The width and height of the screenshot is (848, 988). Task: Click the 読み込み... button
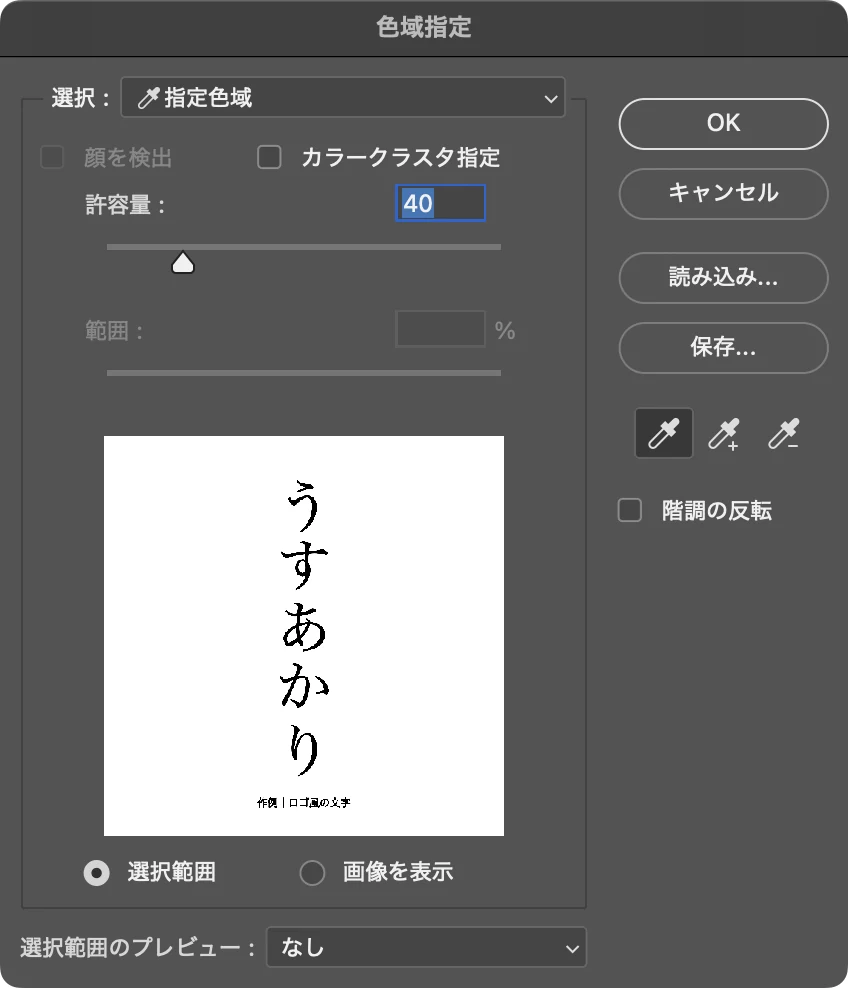coord(723,278)
